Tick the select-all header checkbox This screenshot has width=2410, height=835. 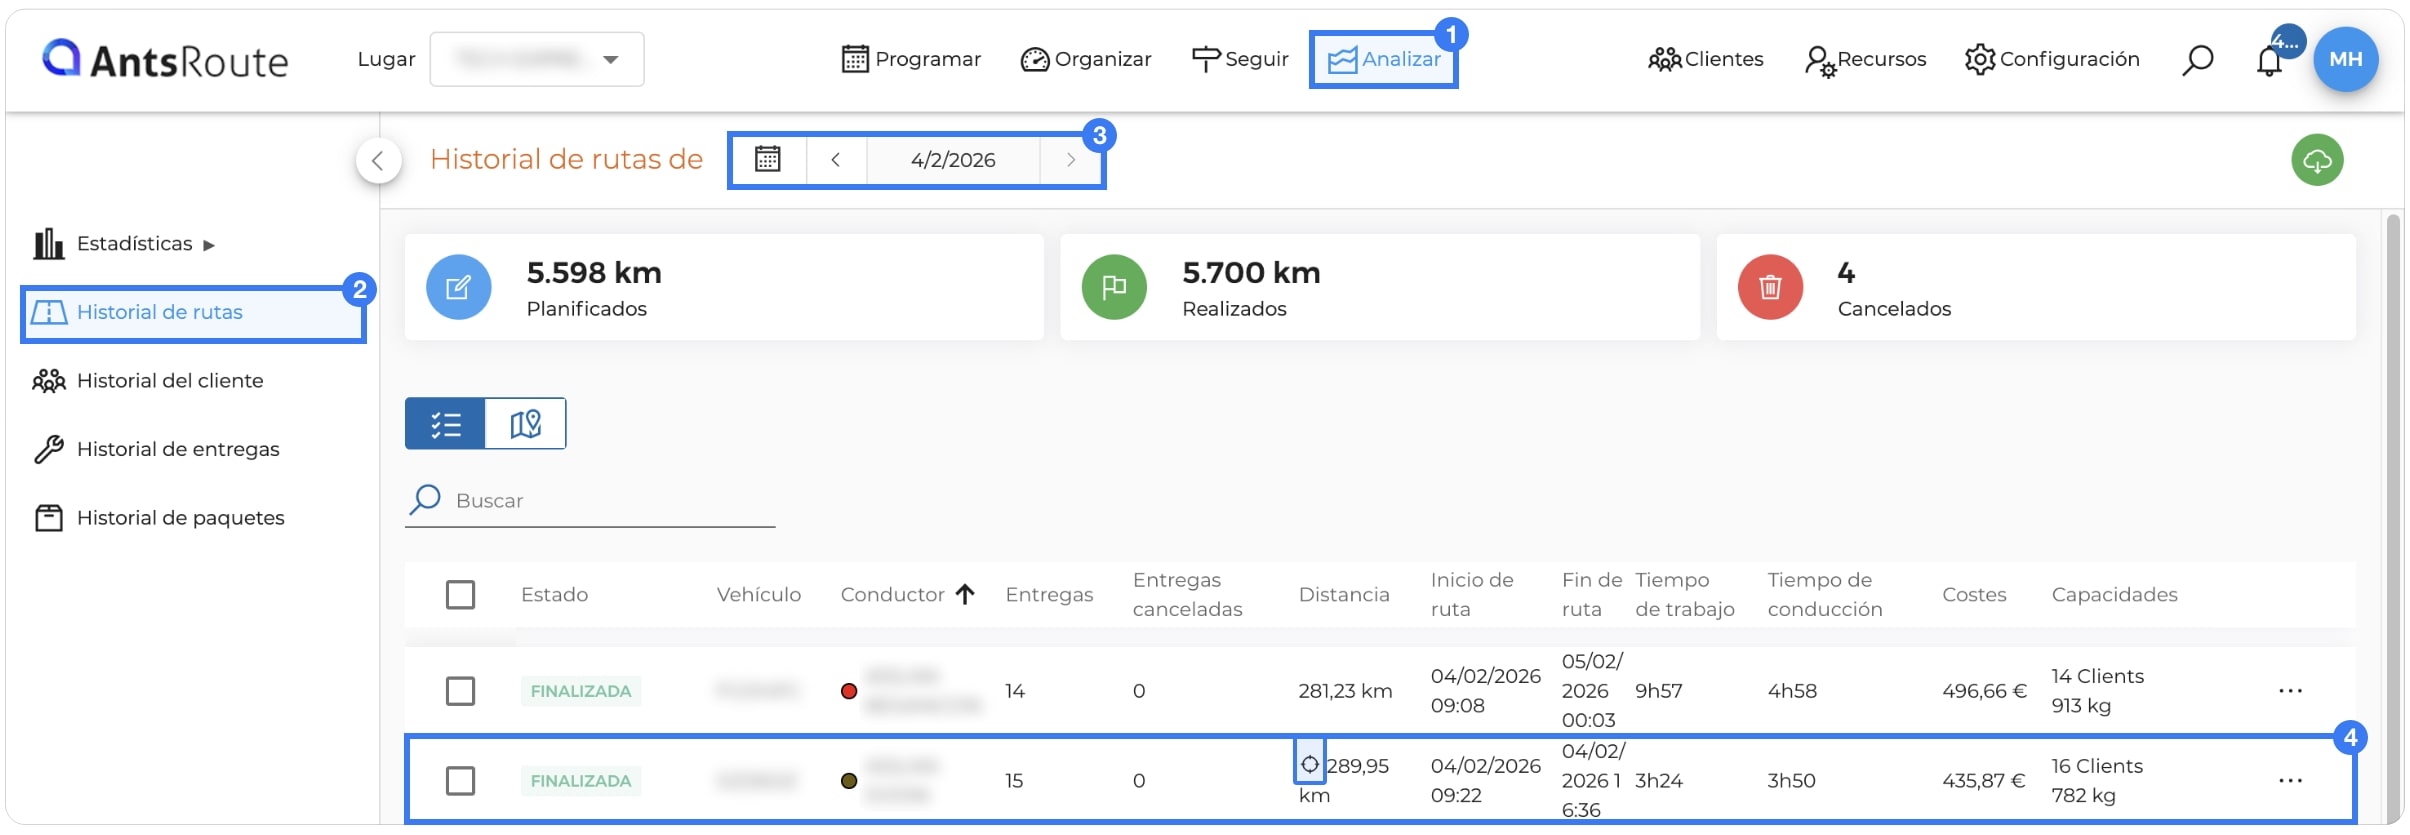point(460,595)
